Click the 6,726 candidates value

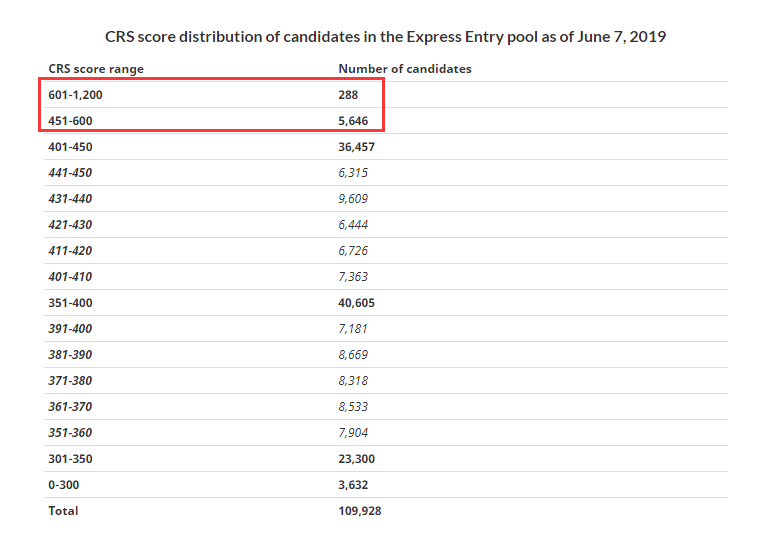[353, 250]
